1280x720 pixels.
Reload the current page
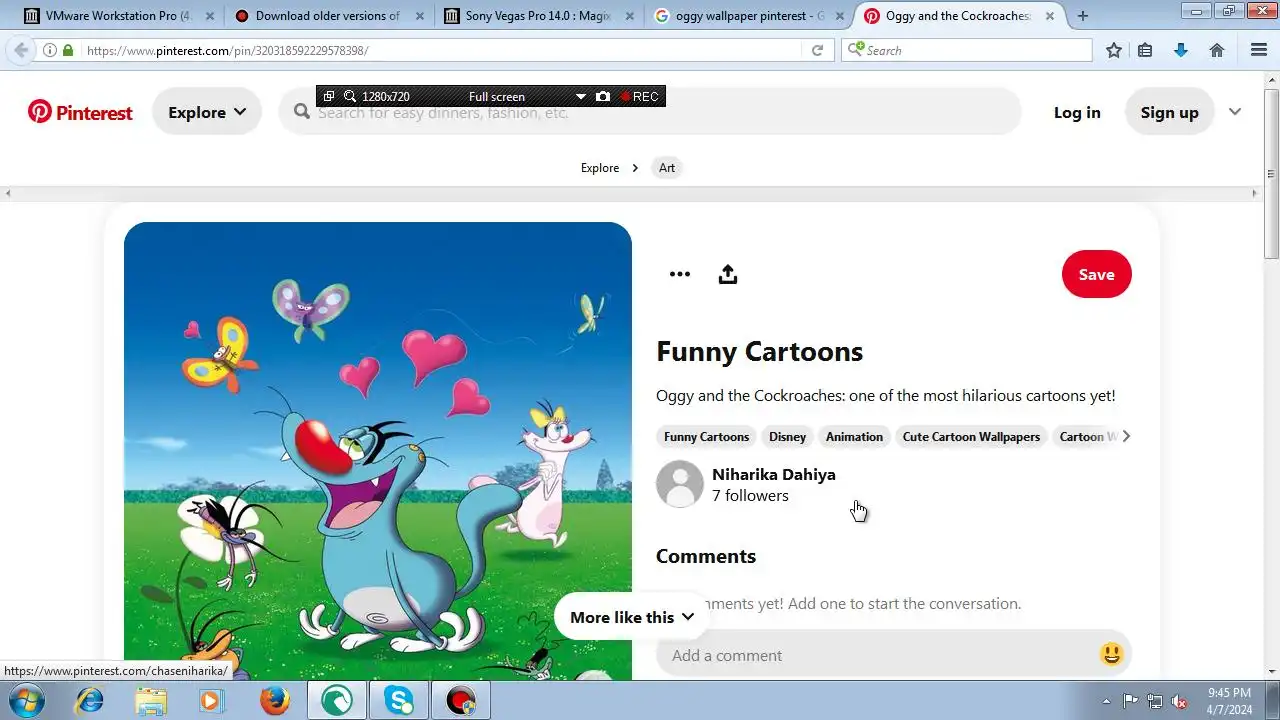817,50
